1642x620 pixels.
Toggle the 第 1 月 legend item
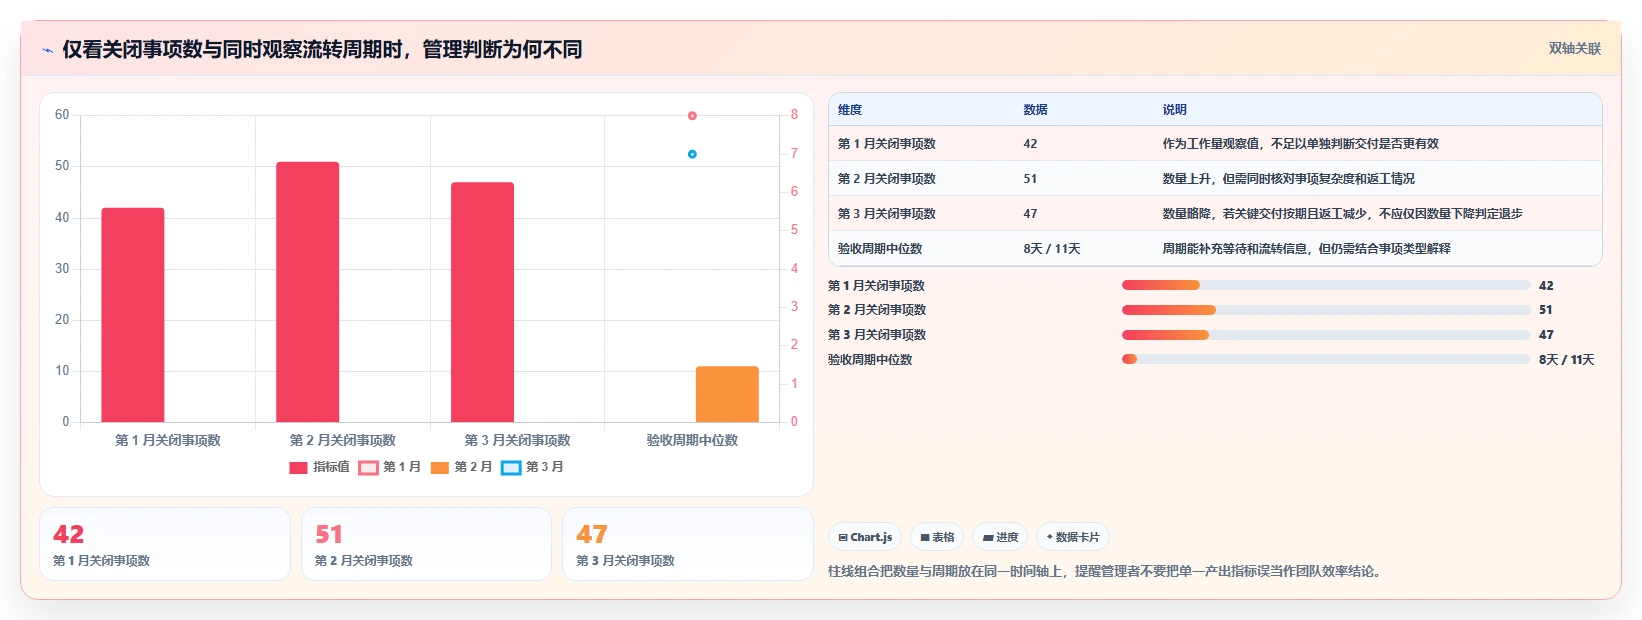coord(389,467)
